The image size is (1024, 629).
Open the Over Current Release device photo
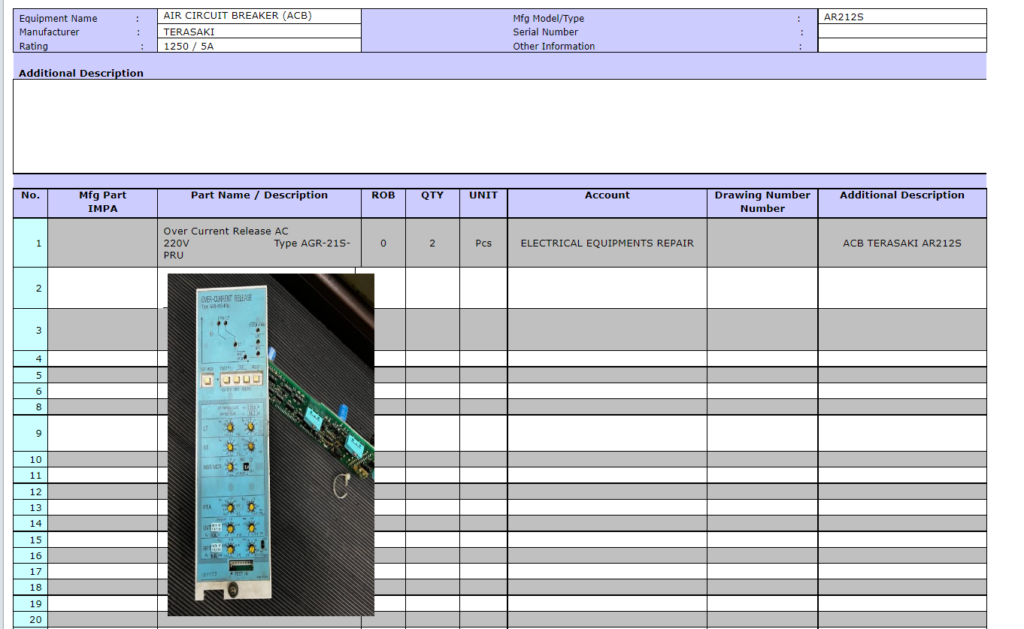click(x=270, y=444)
